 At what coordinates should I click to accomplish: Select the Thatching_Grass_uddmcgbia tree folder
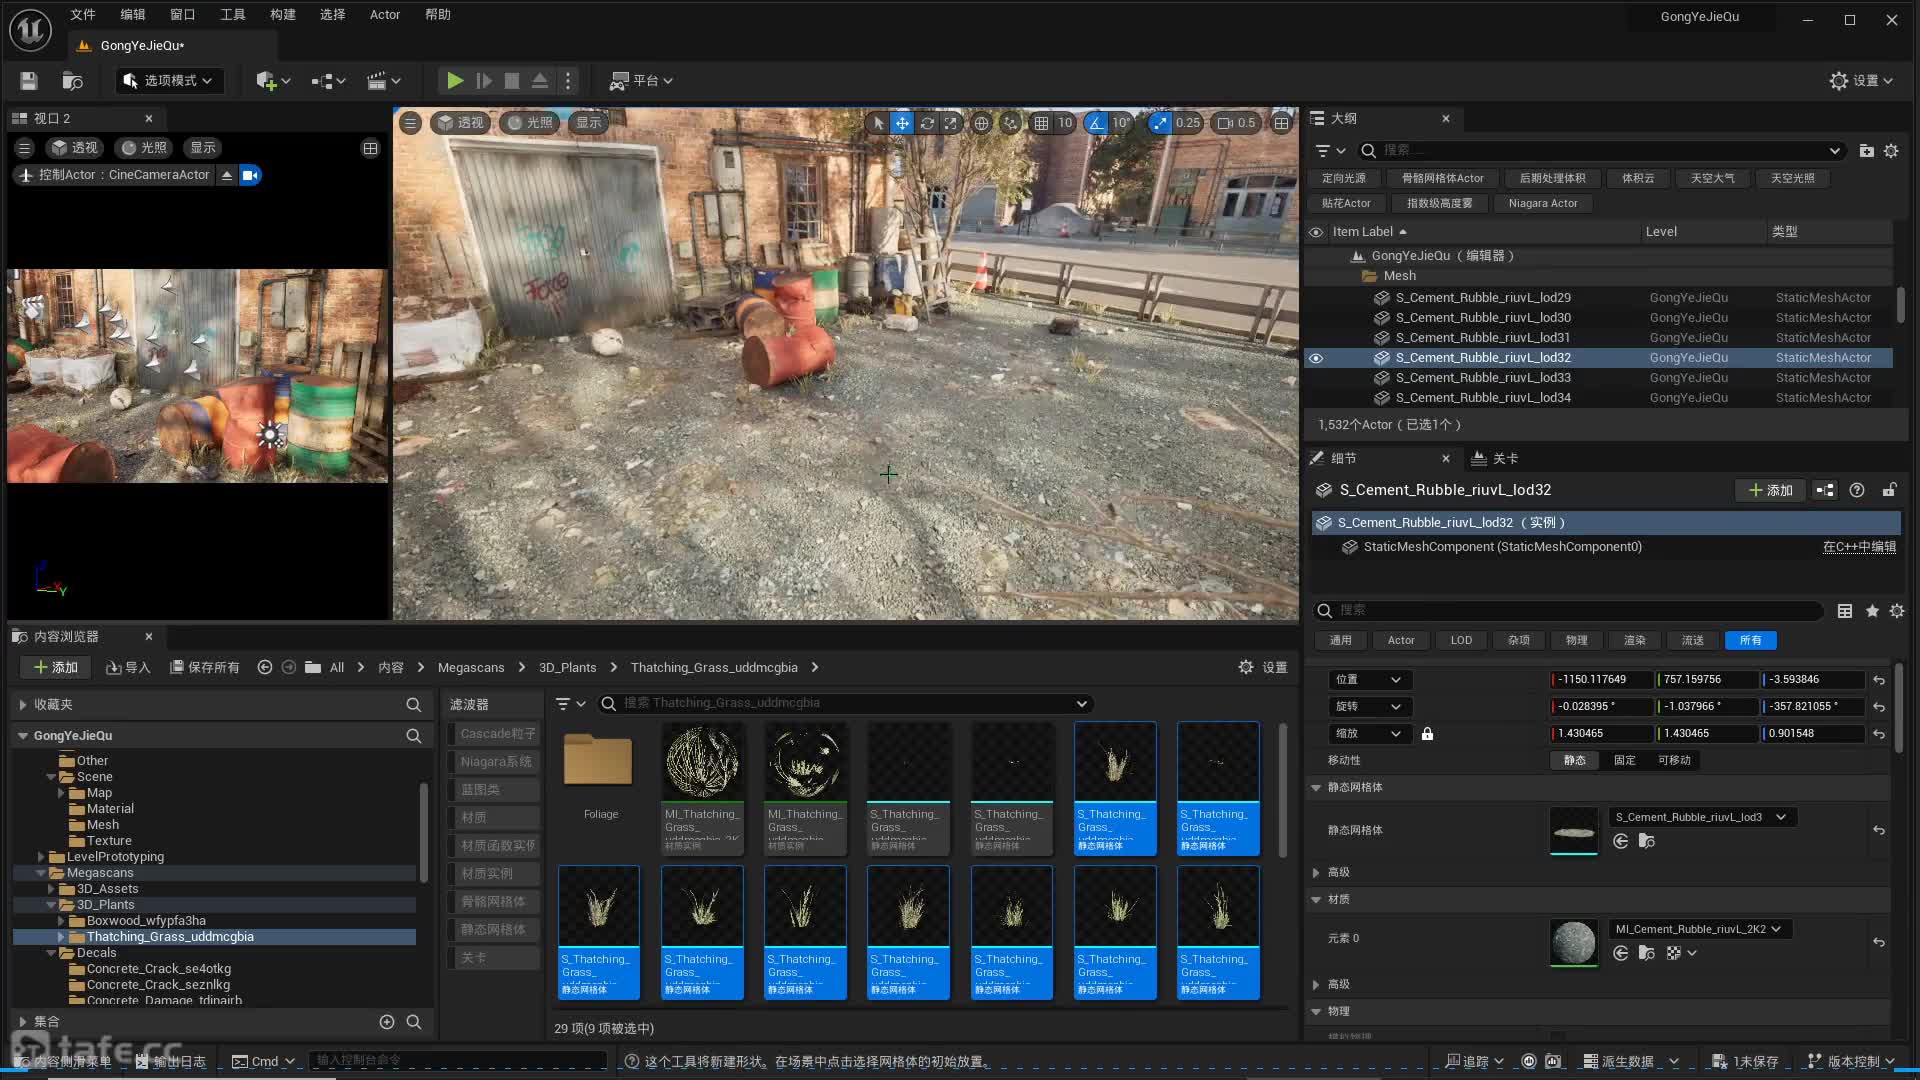pos(170,937)
